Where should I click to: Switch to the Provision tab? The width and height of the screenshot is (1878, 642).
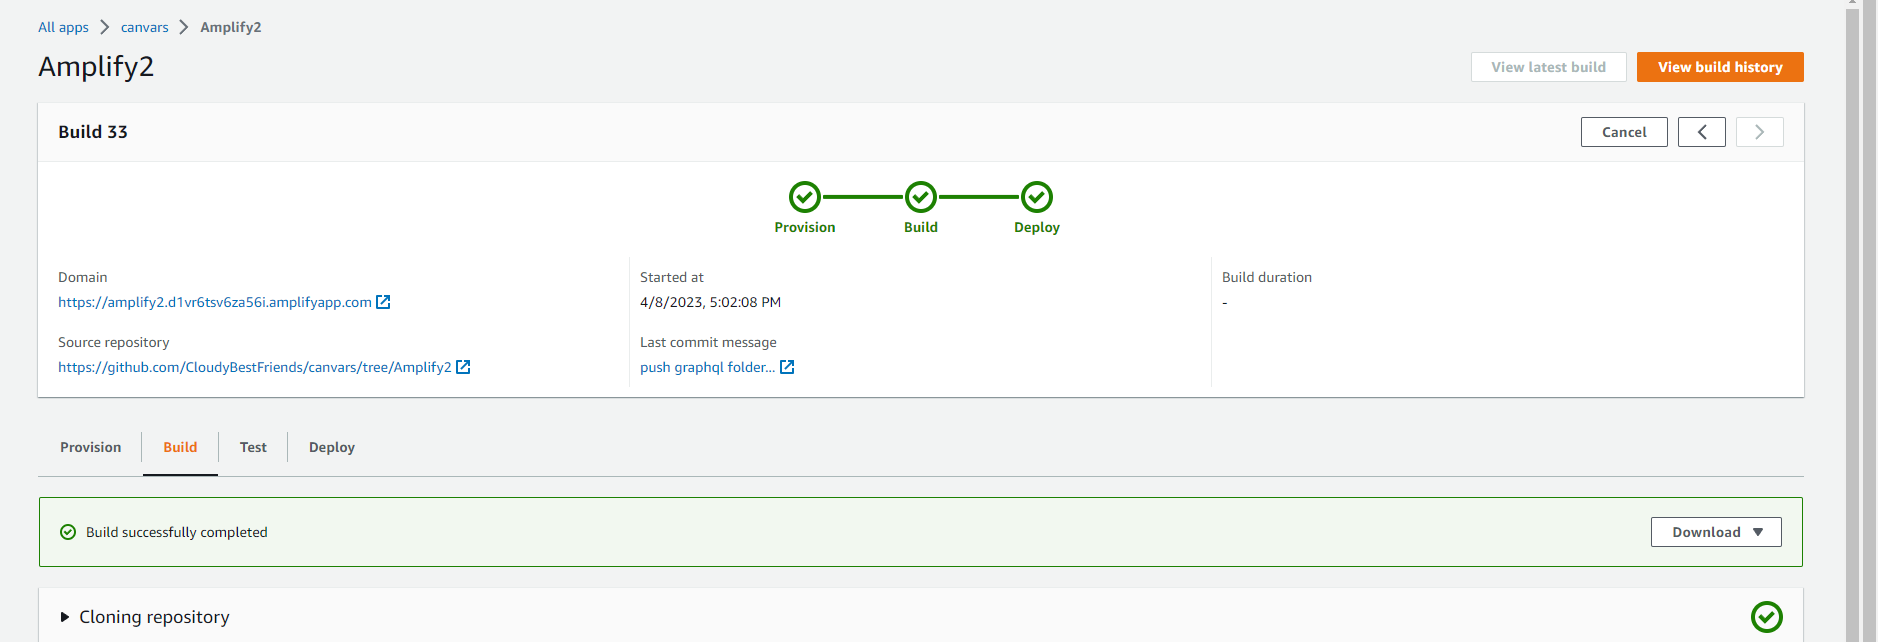(x=90, y=447)
